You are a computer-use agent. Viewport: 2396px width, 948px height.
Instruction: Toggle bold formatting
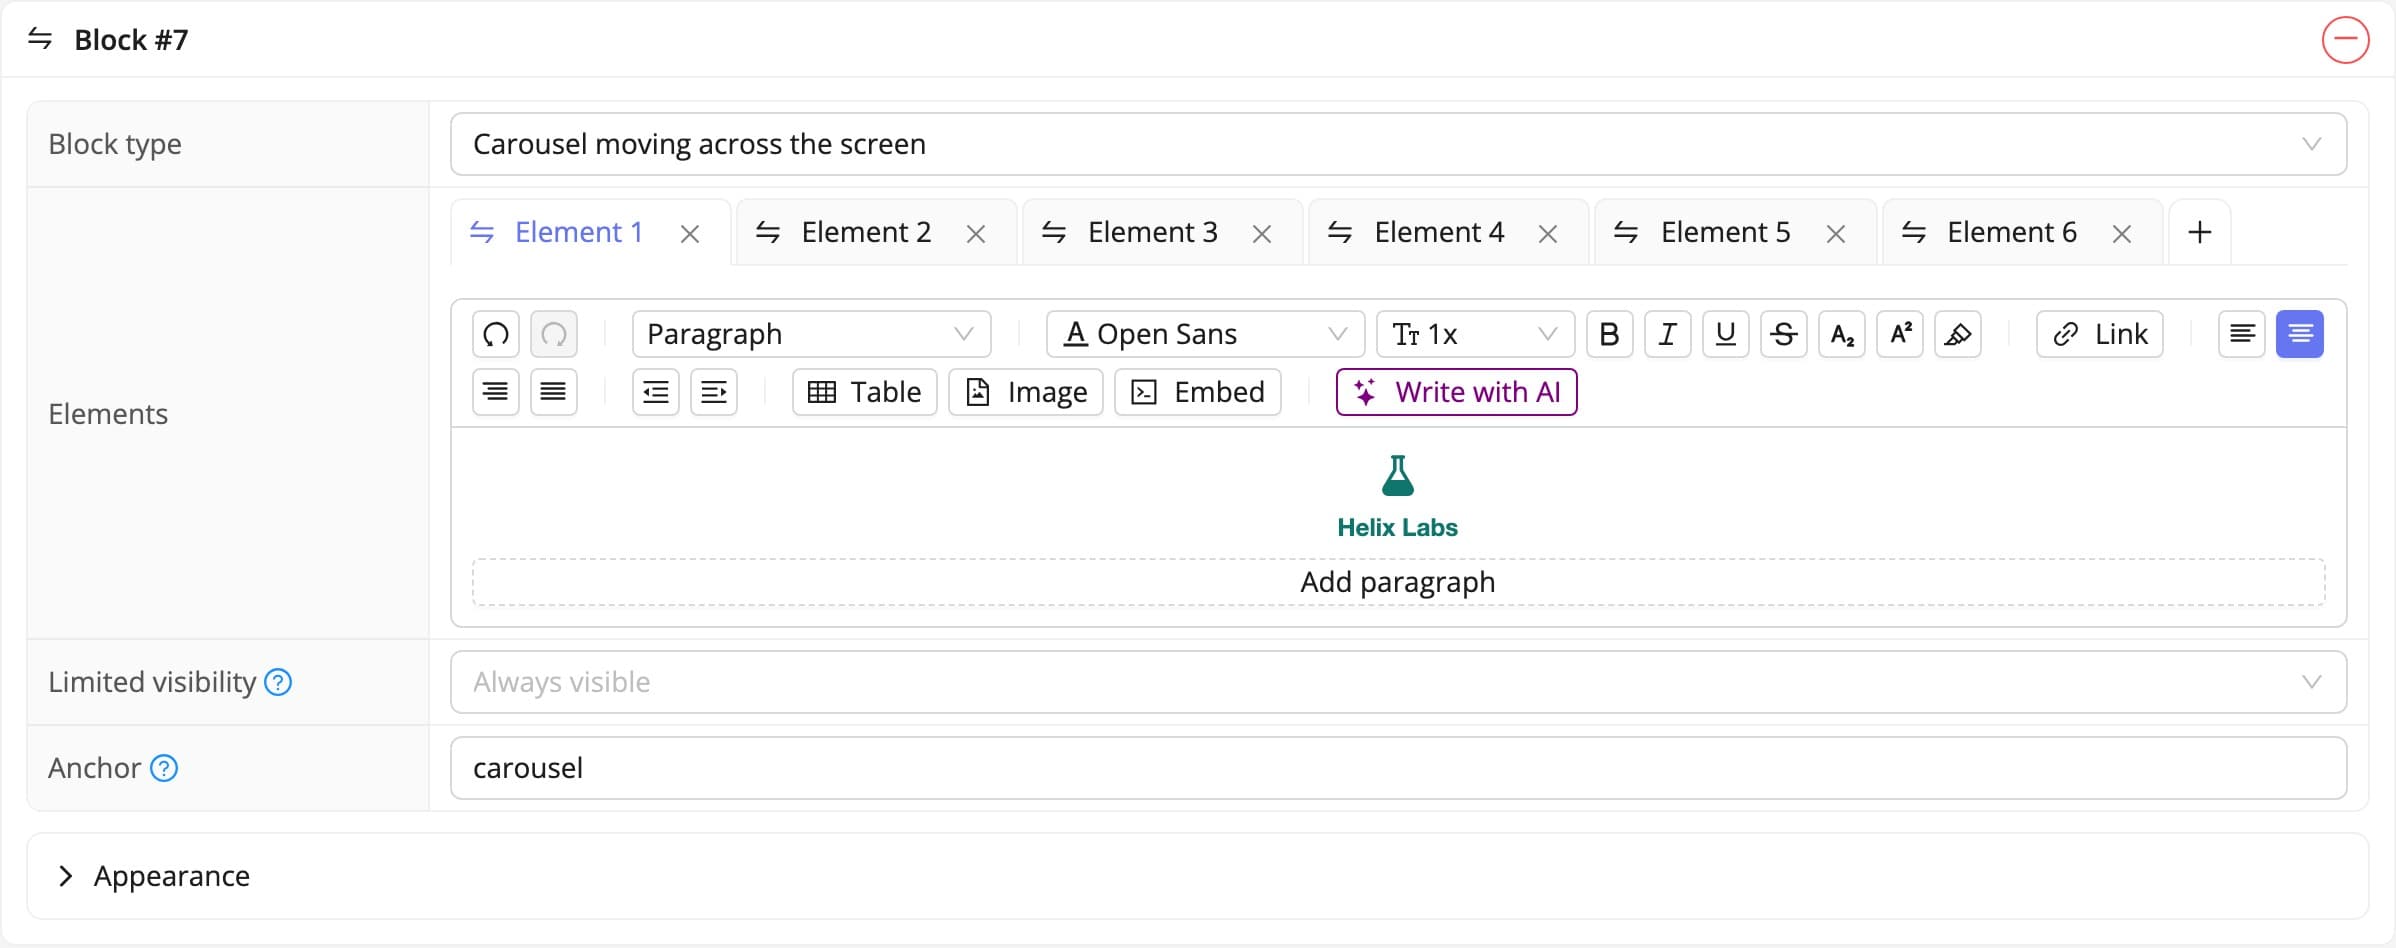(x=1610, y=334)
